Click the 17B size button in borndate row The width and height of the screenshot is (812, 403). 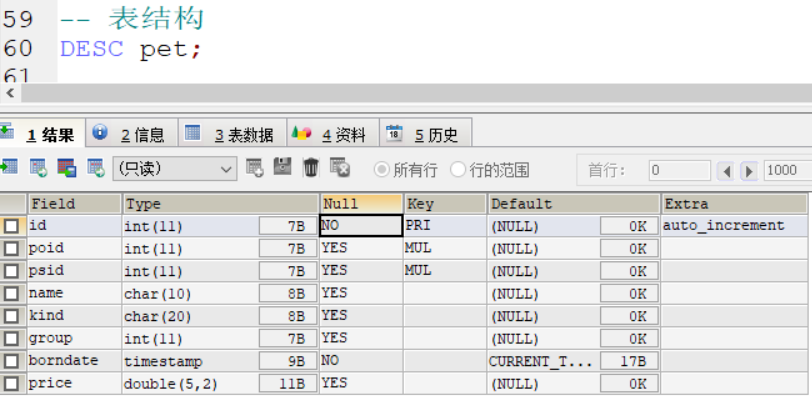click(630, 361)
